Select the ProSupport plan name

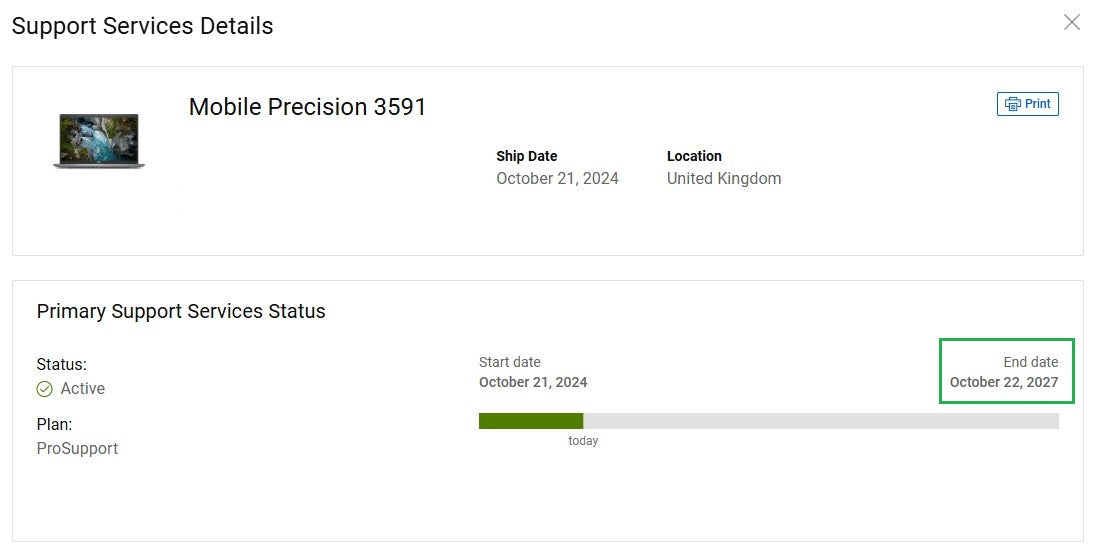click(x=77, y=449)
